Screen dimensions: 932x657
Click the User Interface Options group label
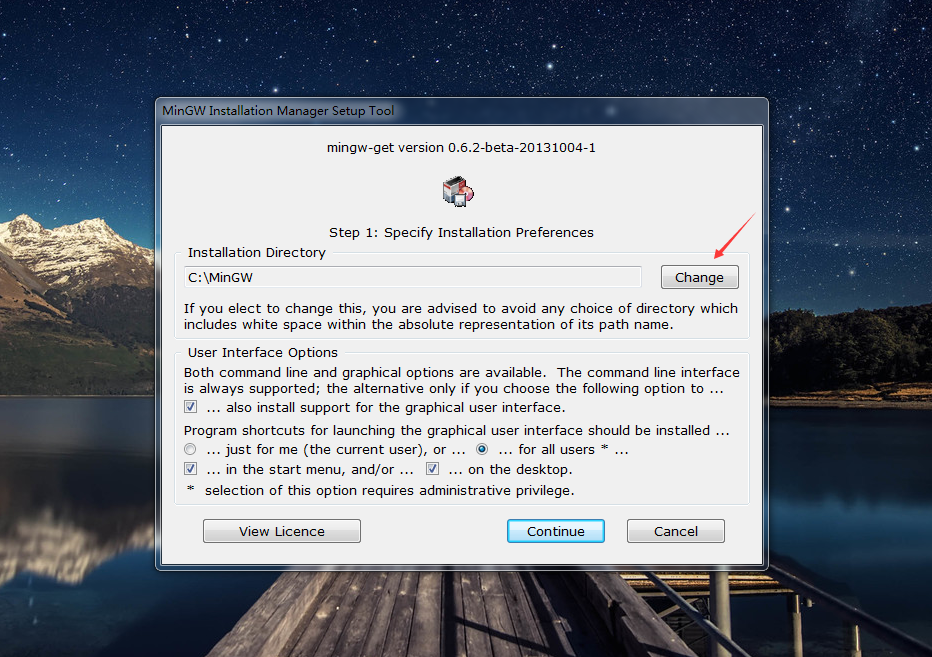263,353
